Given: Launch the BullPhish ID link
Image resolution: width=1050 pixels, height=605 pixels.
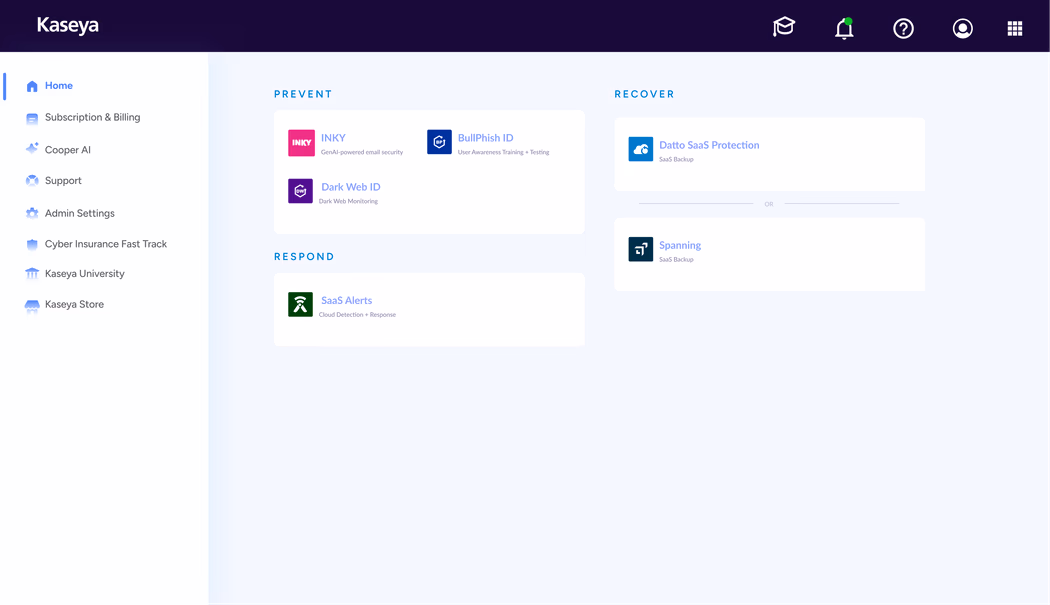Looking at the screenshot, I should tap(485, 138).
